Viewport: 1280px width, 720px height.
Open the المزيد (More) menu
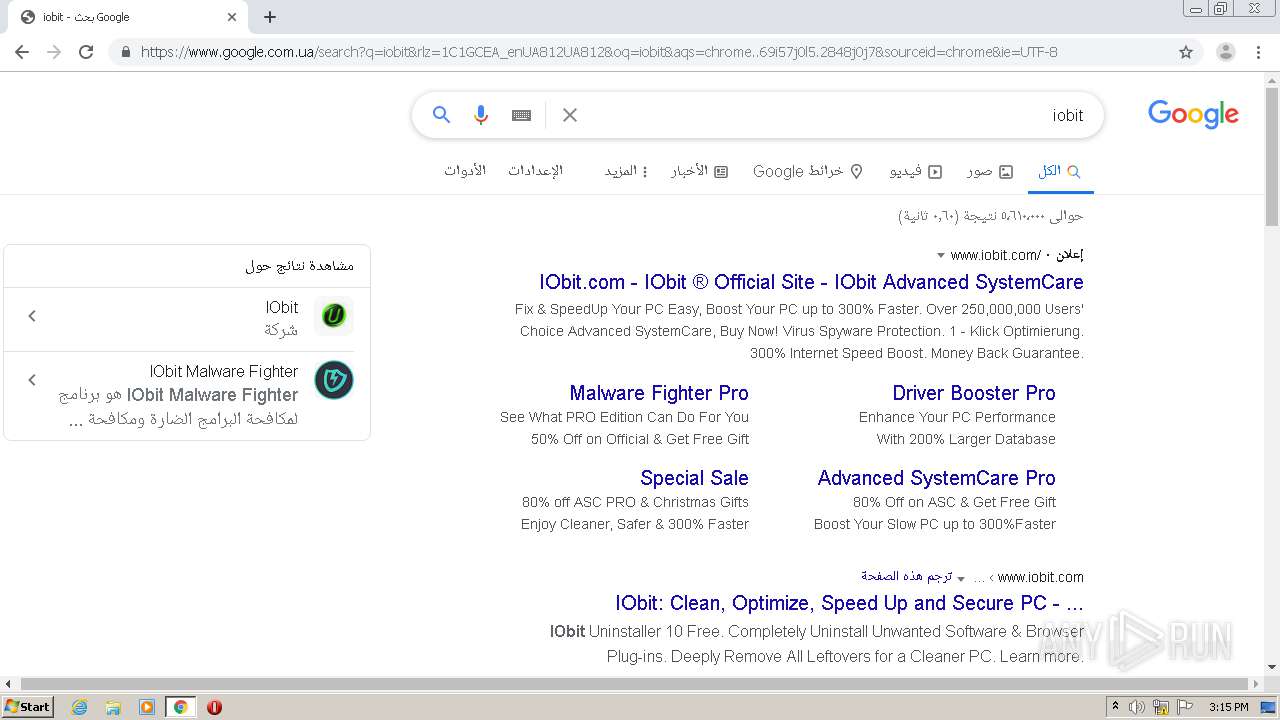(626, 171)
